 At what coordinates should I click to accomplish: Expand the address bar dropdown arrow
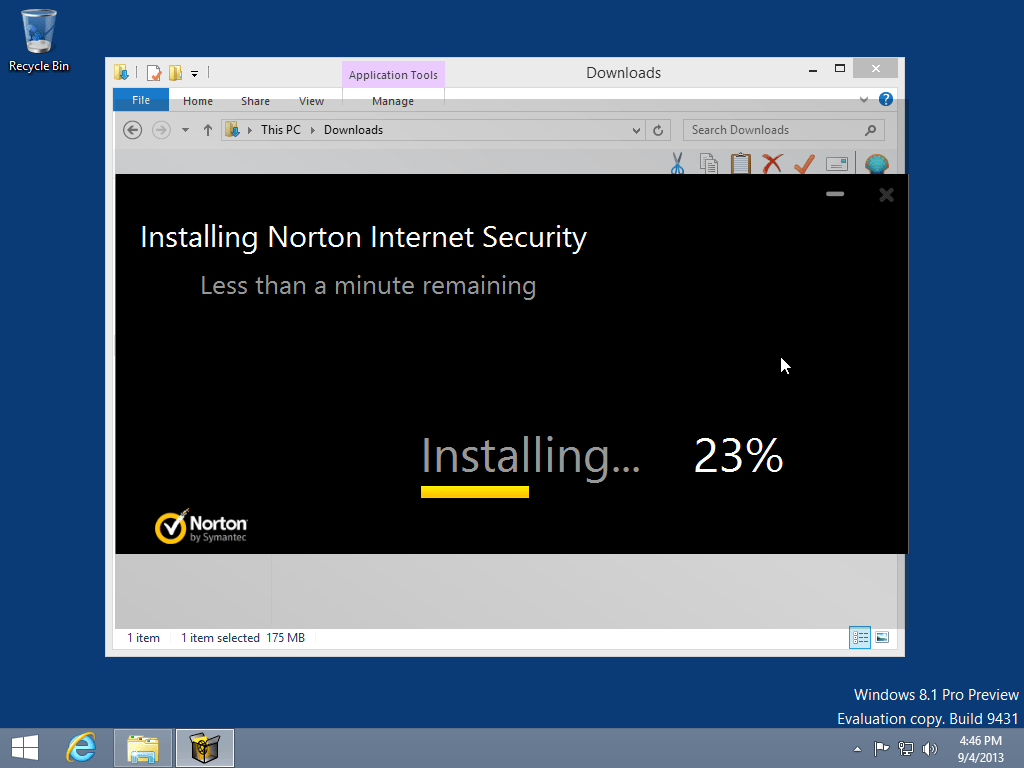coord(637,129)
